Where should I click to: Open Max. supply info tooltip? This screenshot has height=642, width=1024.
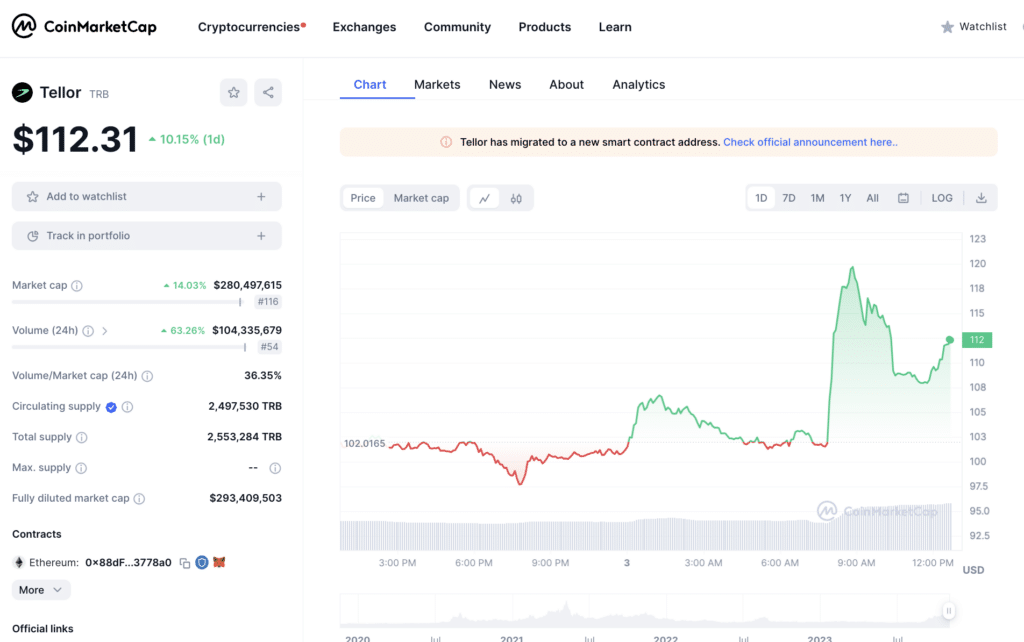[x=81, y=468]
